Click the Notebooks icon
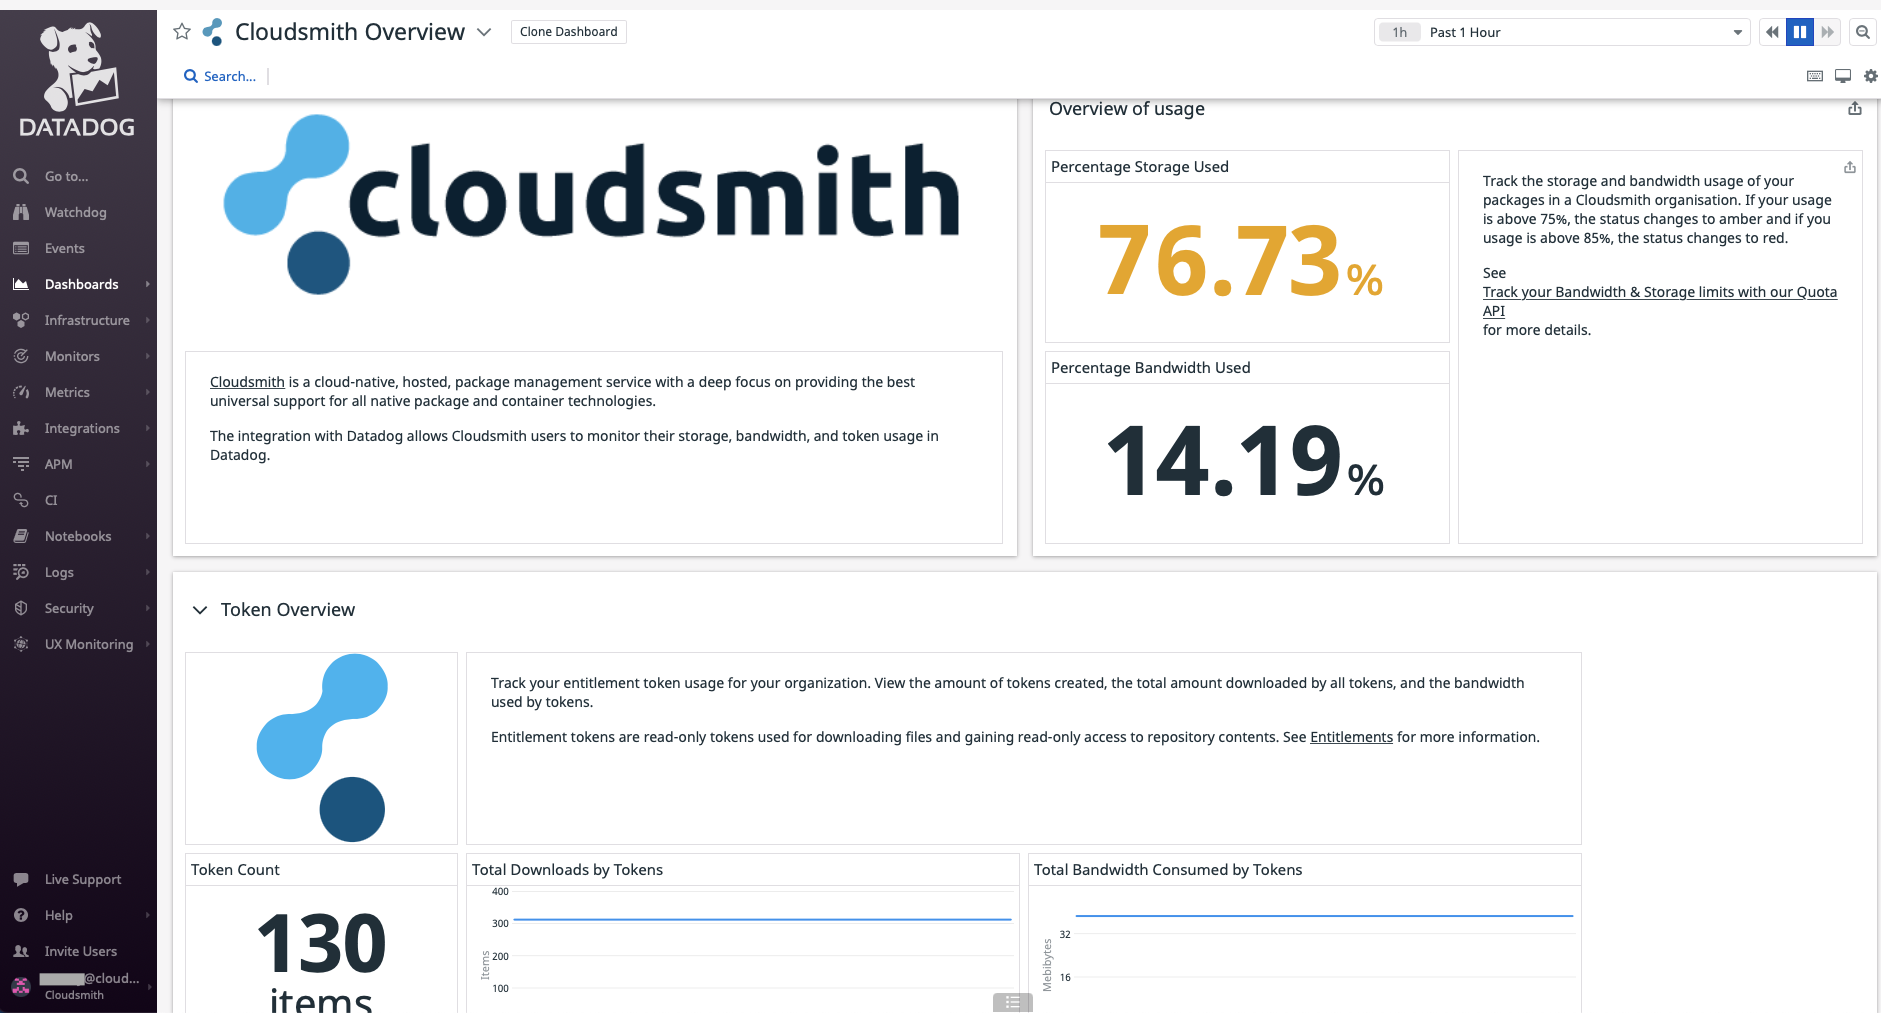This screenshot has width=1881, height=1013. (21, 536)
